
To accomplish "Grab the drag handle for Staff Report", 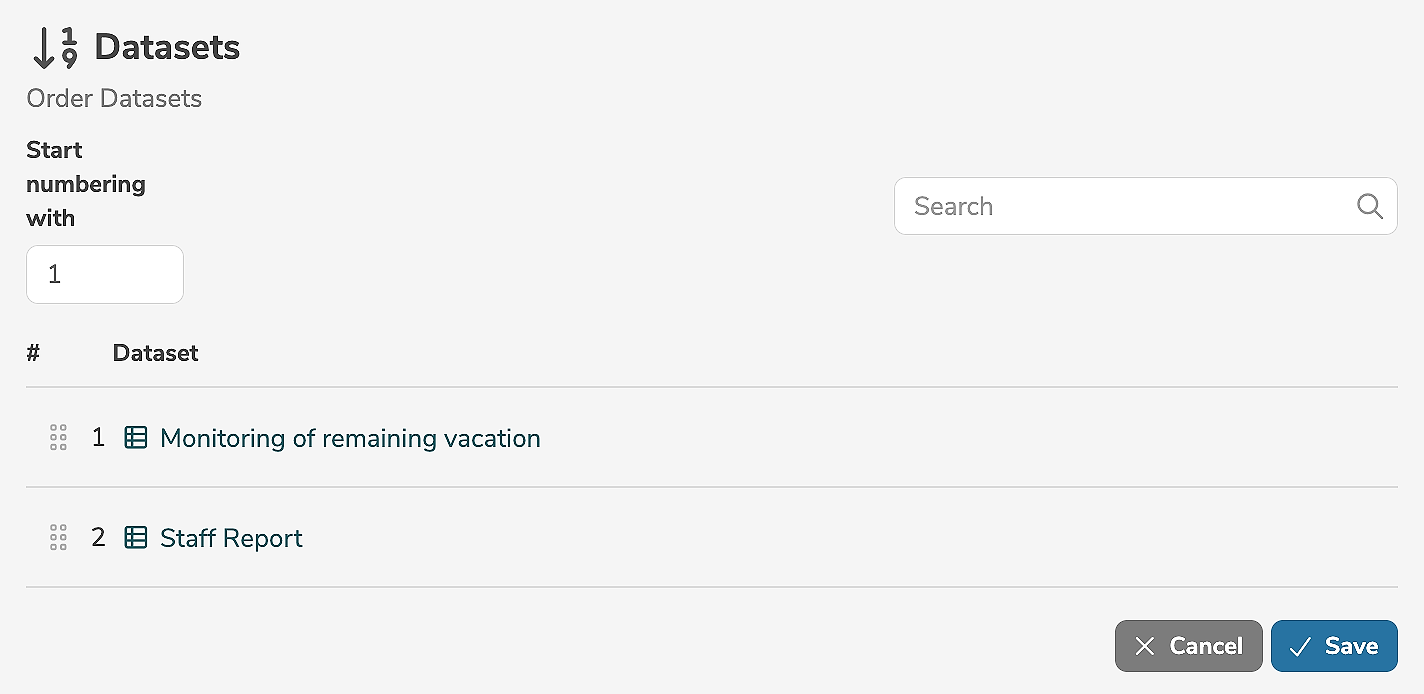I will point(58,538).
